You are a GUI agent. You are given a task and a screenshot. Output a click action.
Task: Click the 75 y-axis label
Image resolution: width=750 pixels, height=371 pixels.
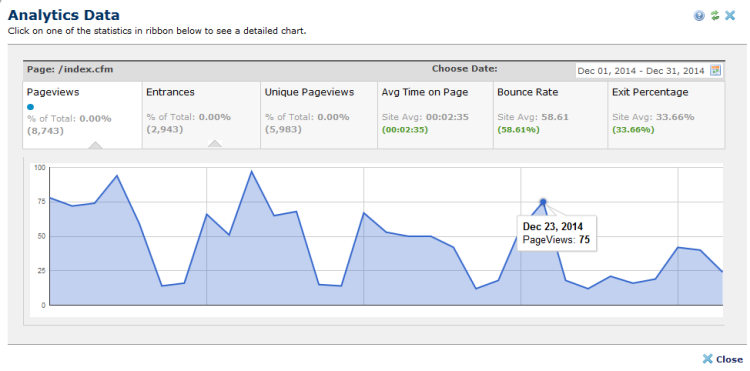tap(41, 202)
